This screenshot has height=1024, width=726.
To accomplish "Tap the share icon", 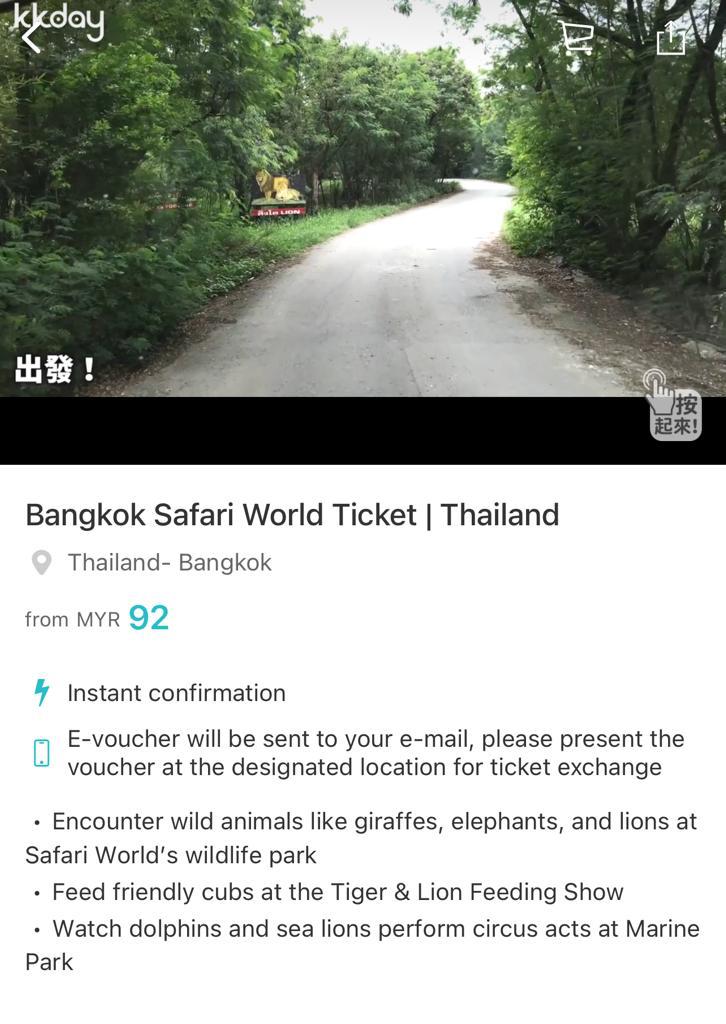I will coord(671,38).
